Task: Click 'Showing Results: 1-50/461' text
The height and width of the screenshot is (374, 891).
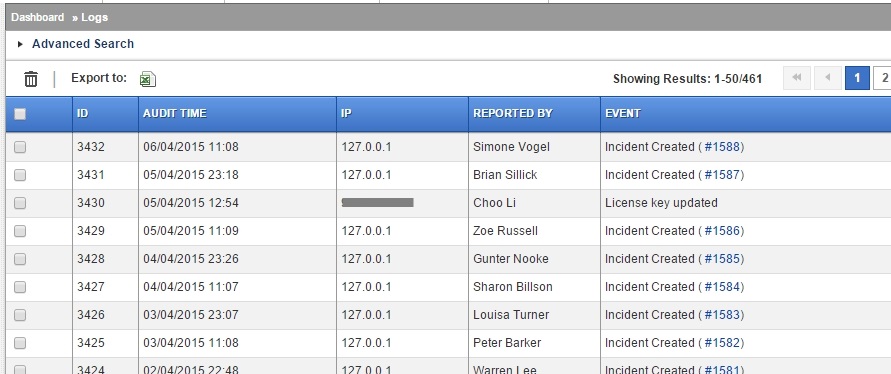Action: [687, 79]
